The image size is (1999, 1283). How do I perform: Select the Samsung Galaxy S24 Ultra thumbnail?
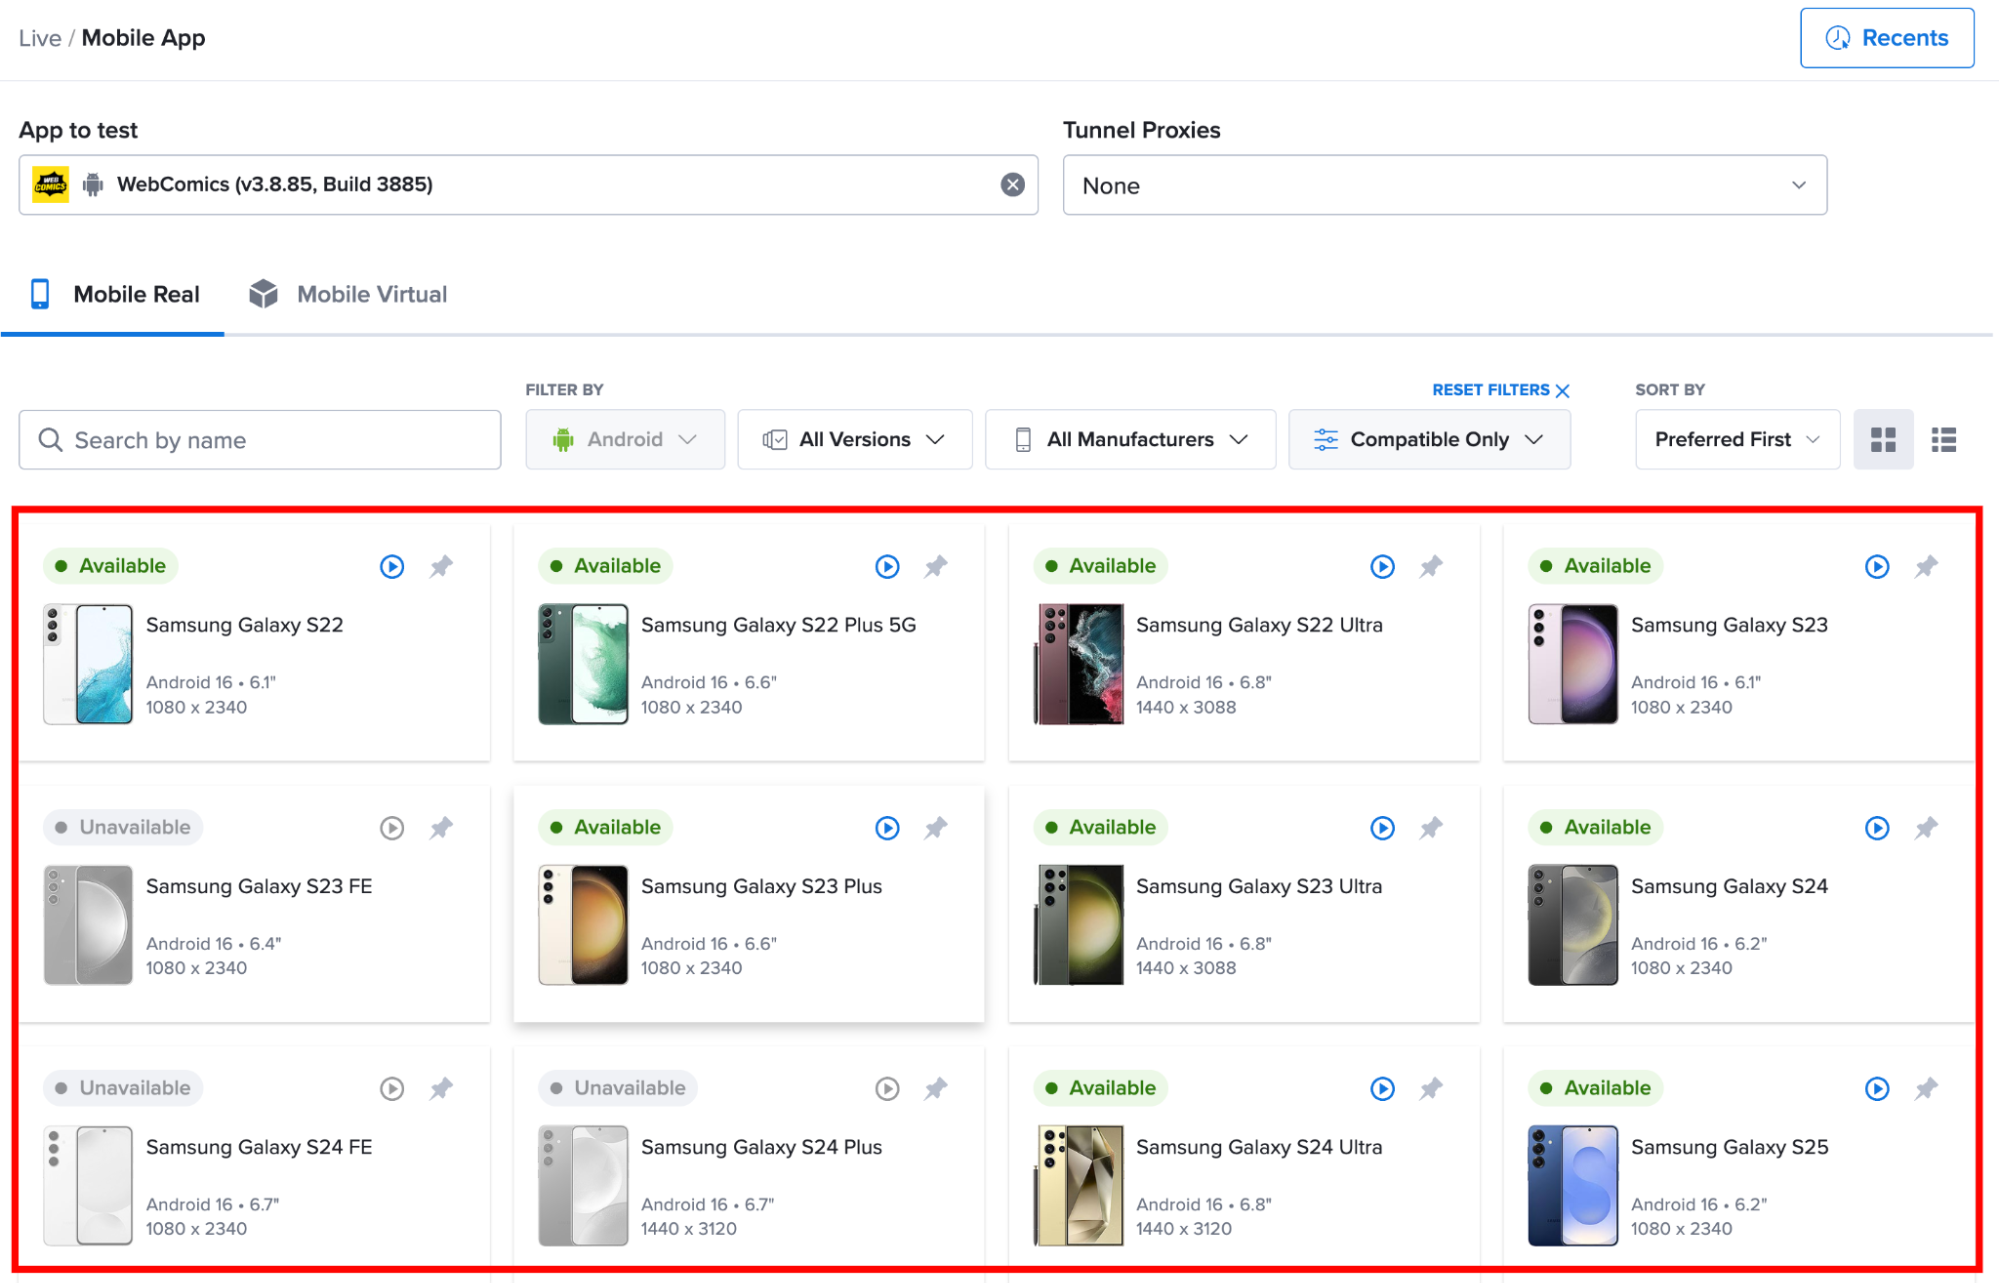pos(1078,1186)
